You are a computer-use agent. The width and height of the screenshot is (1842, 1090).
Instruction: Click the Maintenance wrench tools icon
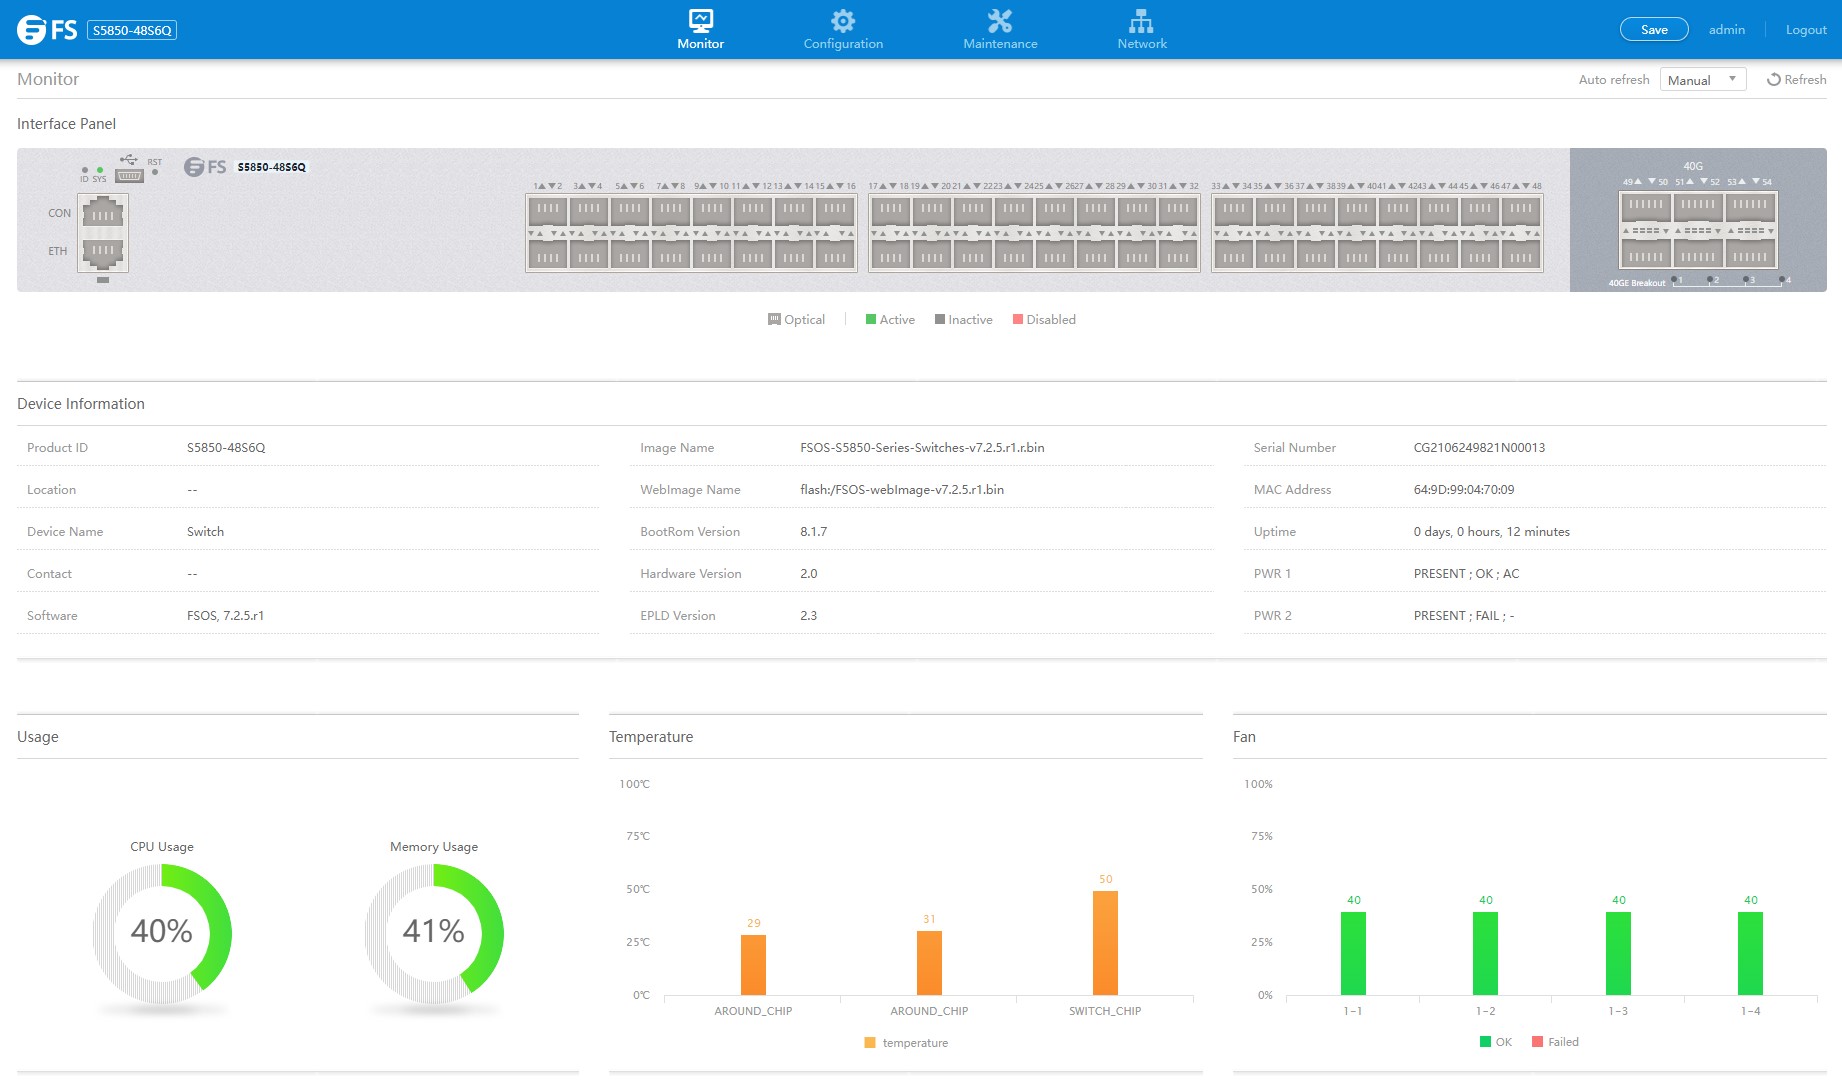click(1000, 20)
